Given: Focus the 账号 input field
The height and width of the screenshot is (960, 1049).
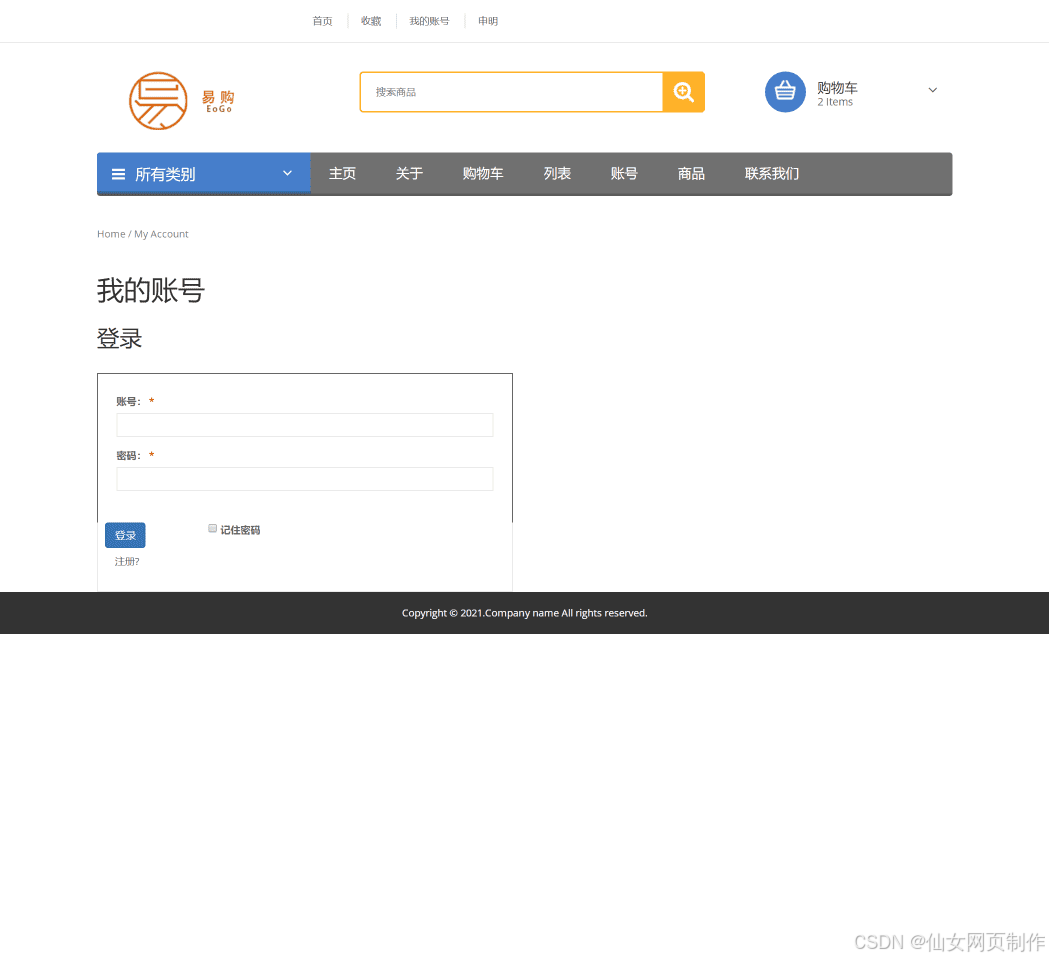Looking at the screenshot, I should tap(304, 425).
